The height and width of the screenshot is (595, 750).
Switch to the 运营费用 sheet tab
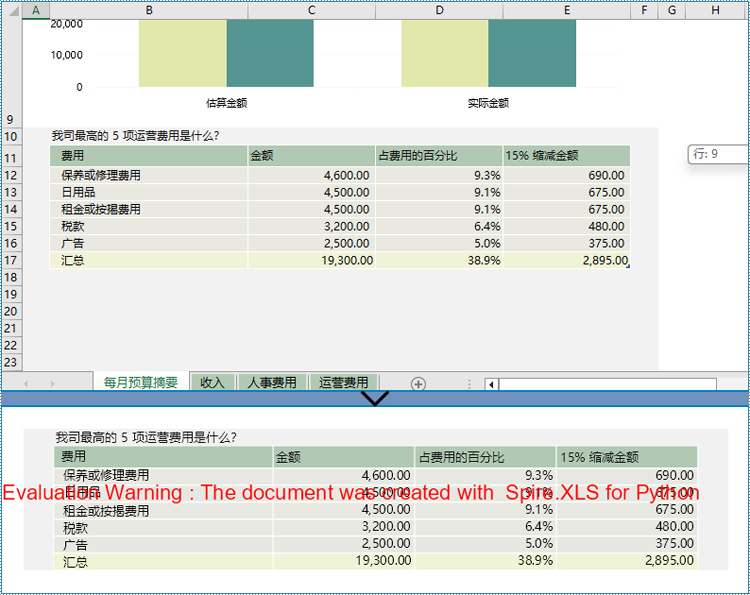[x=343, y=382]
